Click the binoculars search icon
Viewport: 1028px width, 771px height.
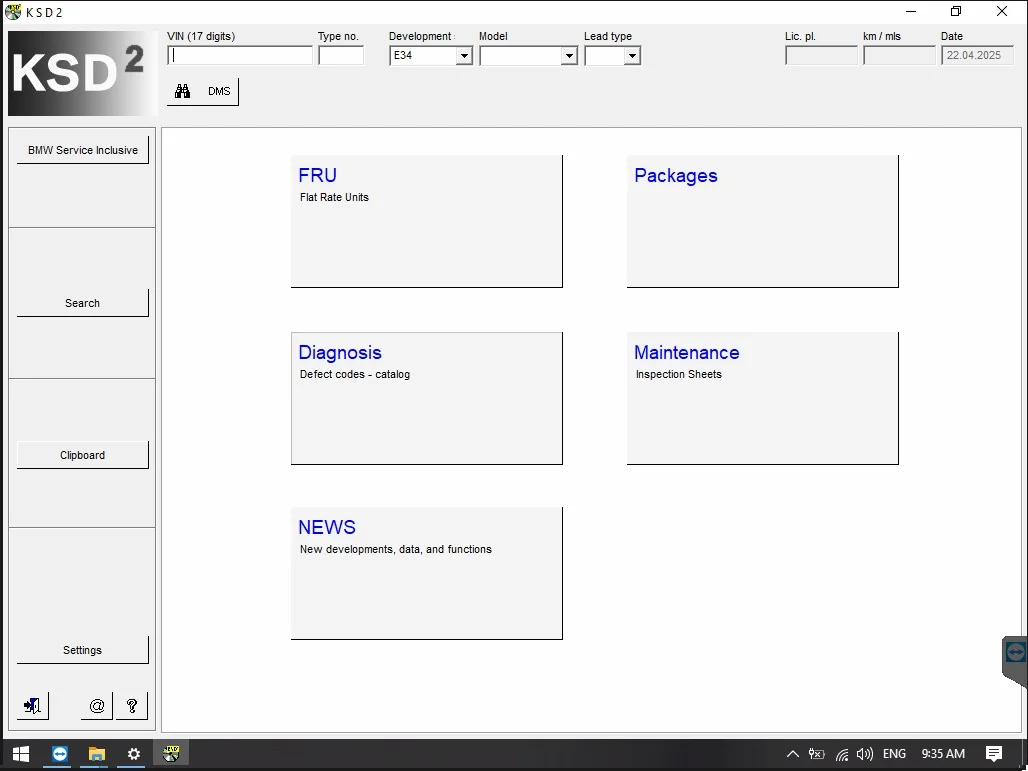[x=182, y=91]
